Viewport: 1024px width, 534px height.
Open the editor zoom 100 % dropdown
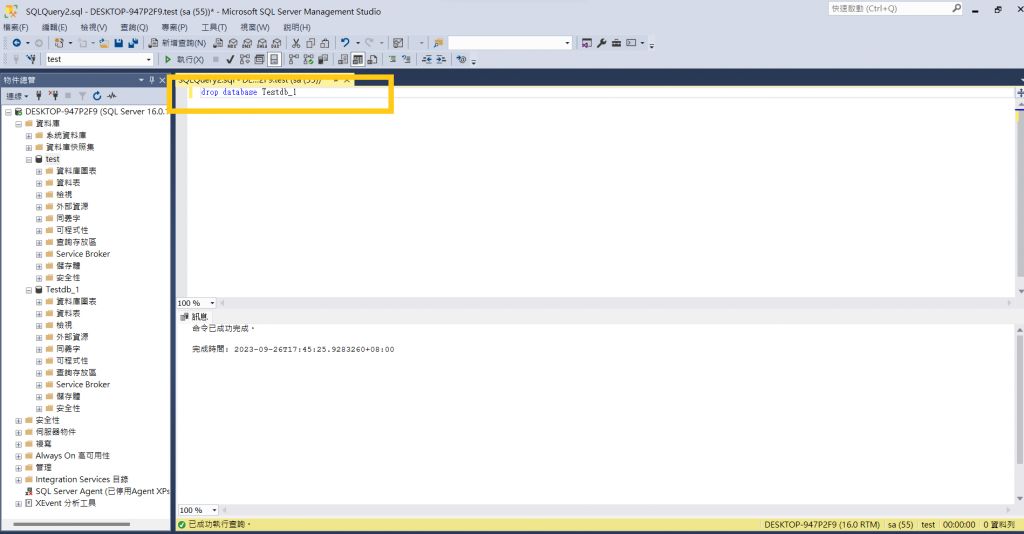coord(212,303)
